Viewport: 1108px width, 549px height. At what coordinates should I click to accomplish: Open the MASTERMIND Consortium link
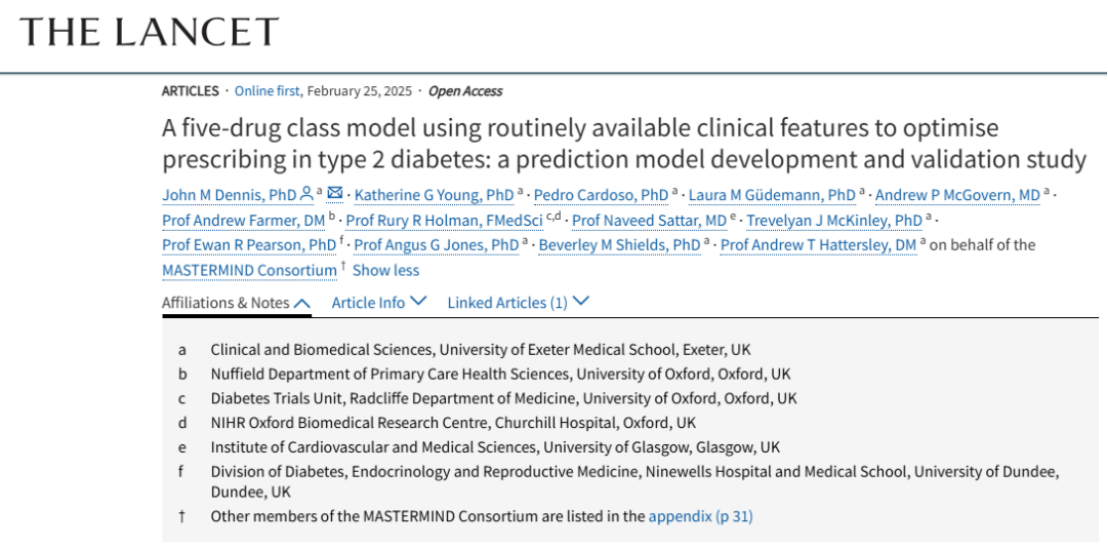pos(249,271)
